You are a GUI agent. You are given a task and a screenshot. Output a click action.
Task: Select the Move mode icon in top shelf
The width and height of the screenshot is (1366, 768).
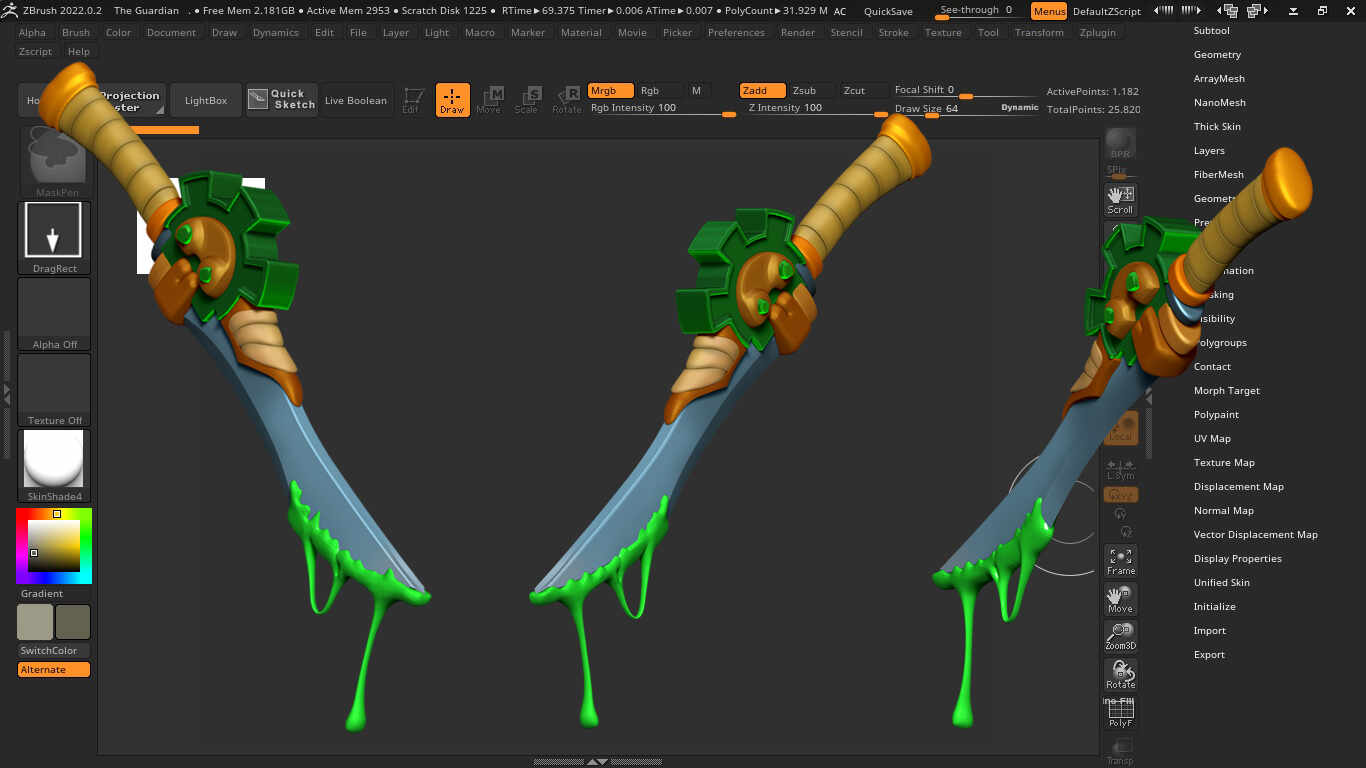(x=489, y=100)
